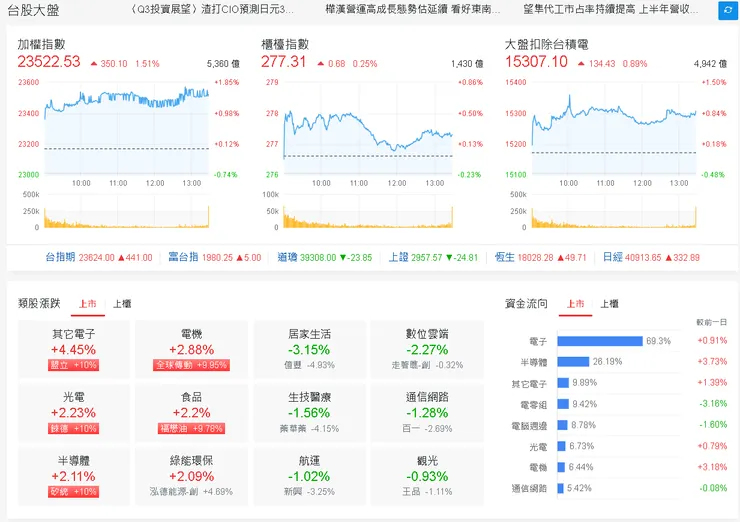The width and height of the screenshot is (740, 522).
Task: Open the 數位雲端 sector card
Action: (427, 349)
